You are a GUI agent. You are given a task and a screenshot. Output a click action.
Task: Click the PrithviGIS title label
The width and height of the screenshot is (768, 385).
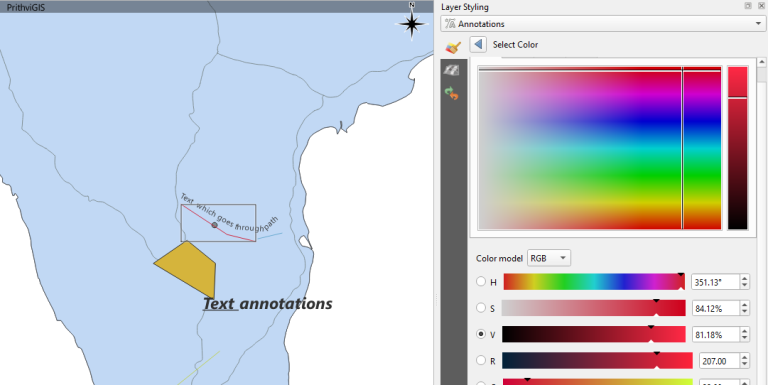26,8
